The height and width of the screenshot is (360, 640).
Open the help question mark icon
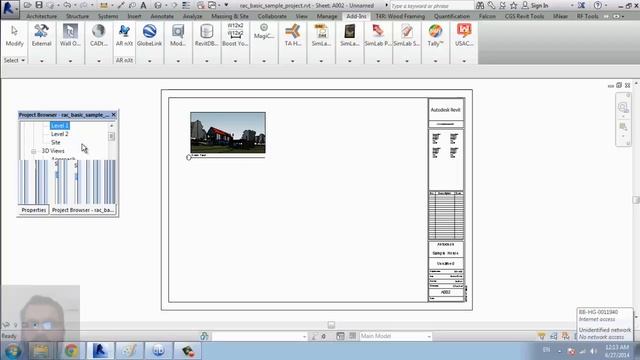pyautogui.click(x=598, y=6)
